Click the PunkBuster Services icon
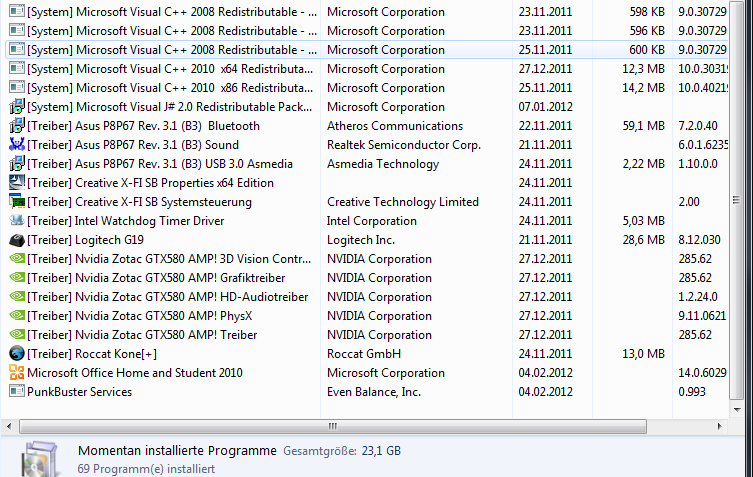This screenshot has height=477, width=753. click(17, 391)
